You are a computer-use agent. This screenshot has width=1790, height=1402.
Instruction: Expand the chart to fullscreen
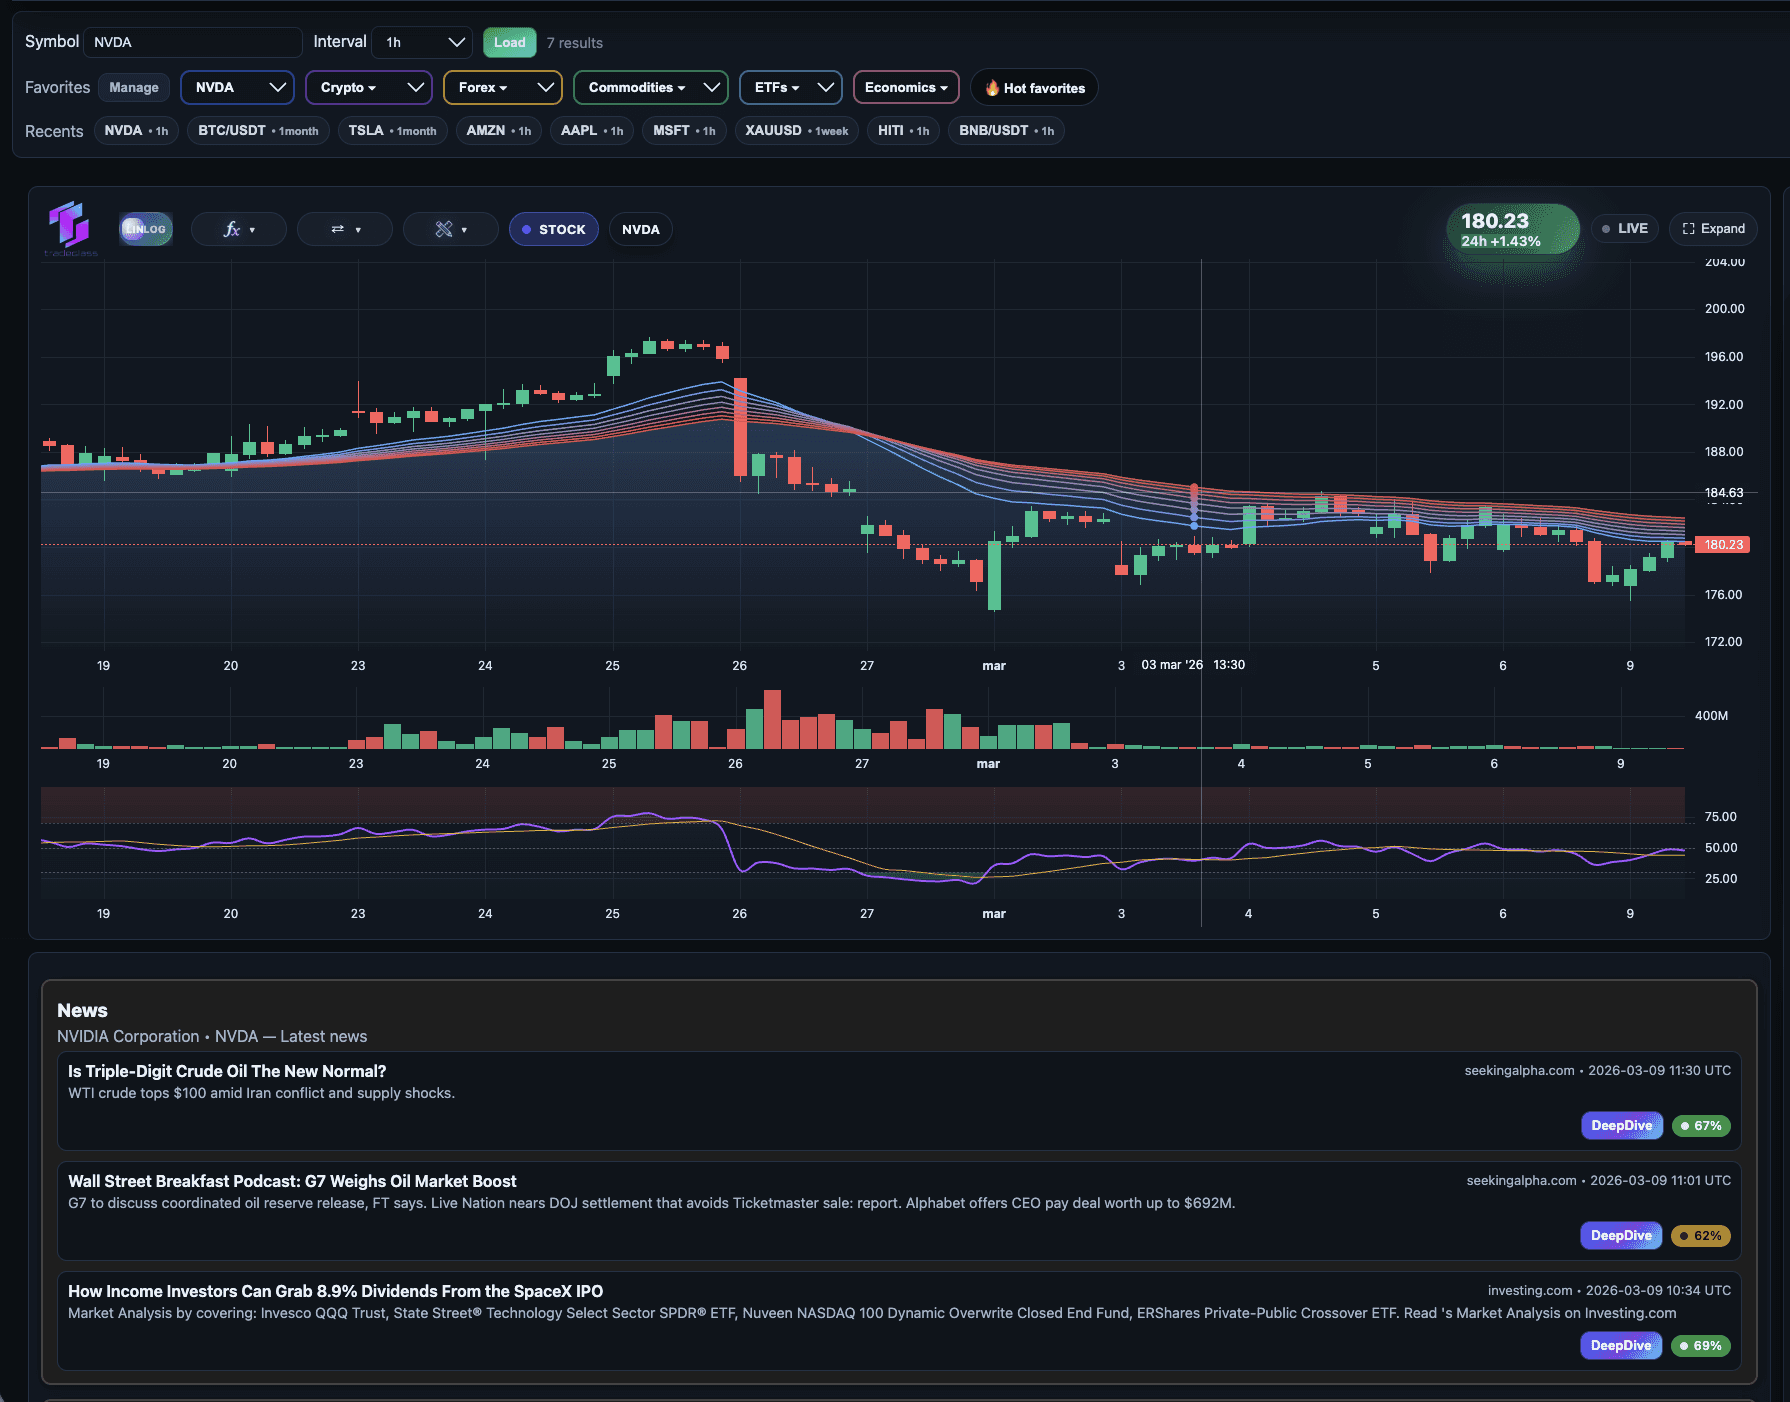click(1713, 228)
